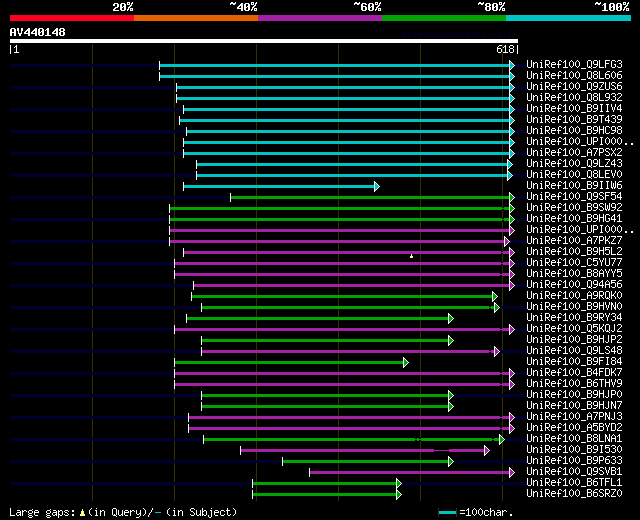Click the ~40% legend label
The image size is (640, 520).
243,7
